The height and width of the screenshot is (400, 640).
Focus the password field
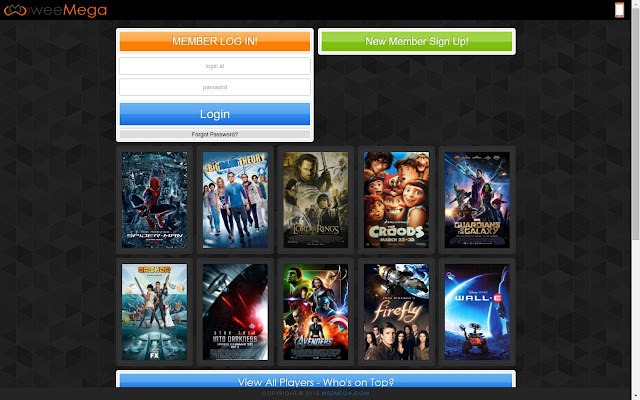coord(215,87)
